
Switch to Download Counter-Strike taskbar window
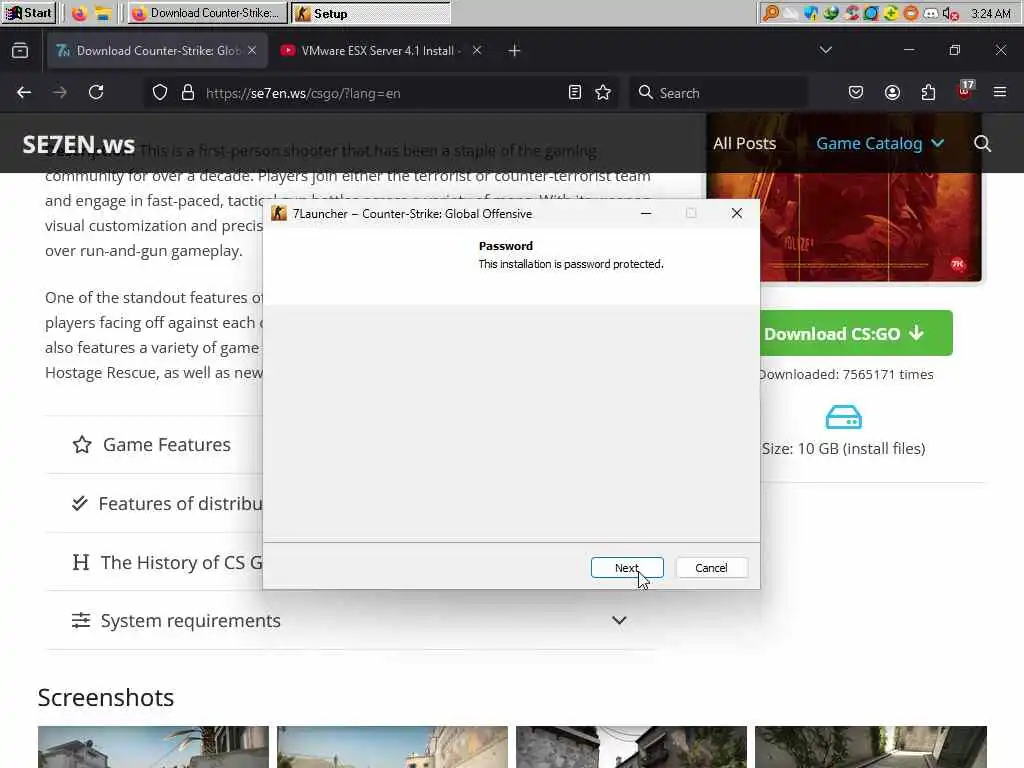(x=207, y=13)
